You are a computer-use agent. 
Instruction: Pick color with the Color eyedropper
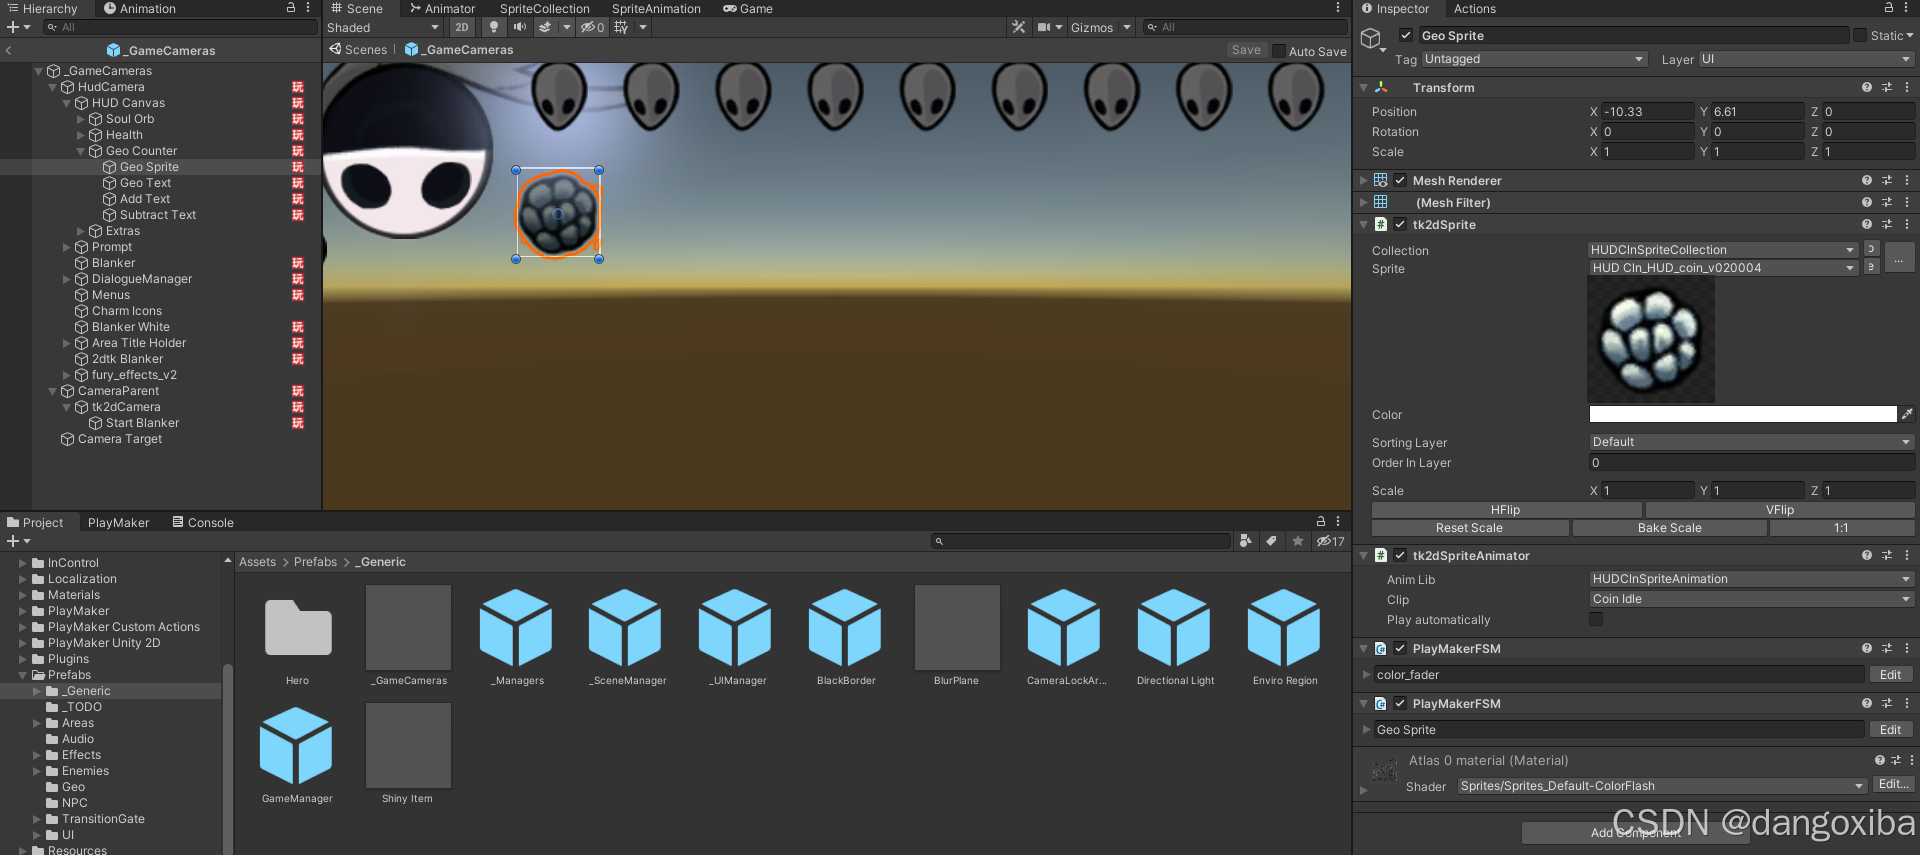(x=1907, y=414)
